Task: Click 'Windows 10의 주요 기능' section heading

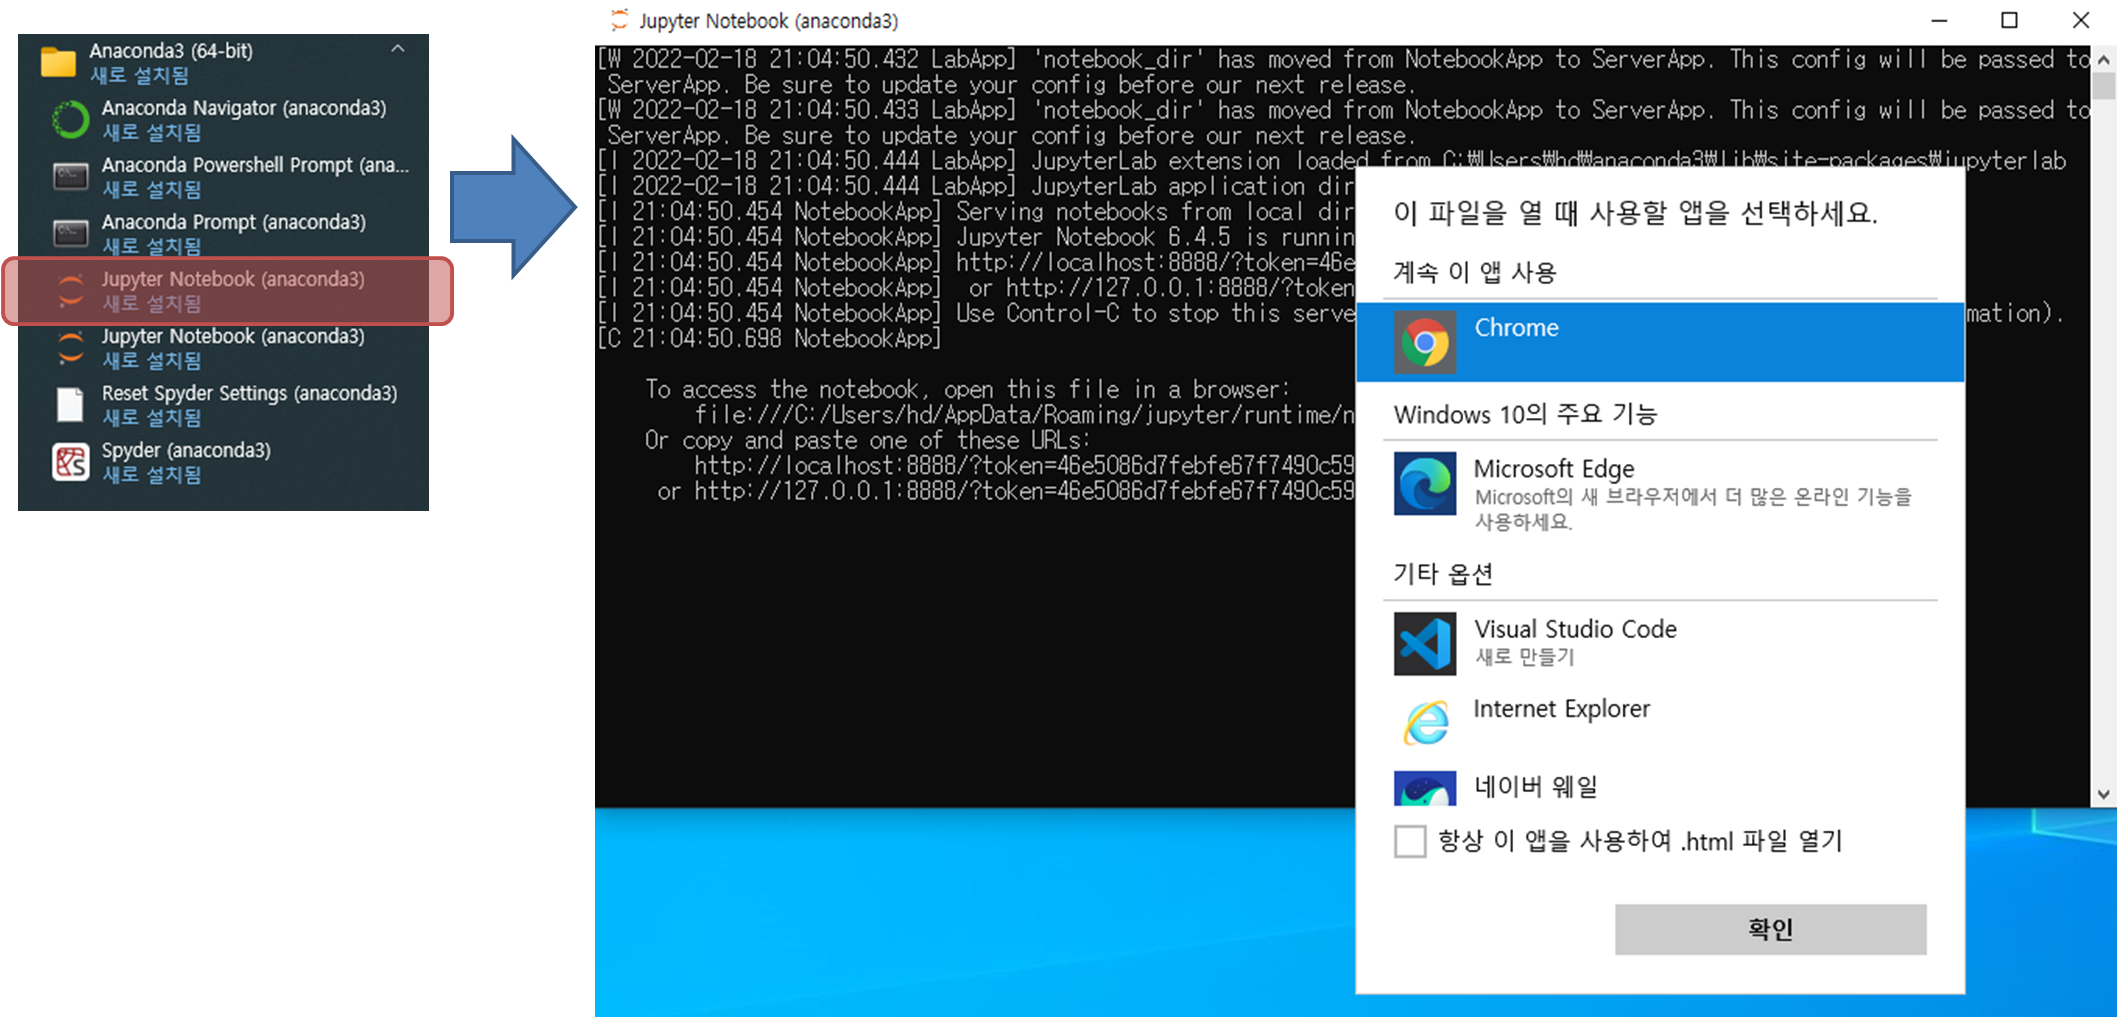Action: click(1526, 414)
